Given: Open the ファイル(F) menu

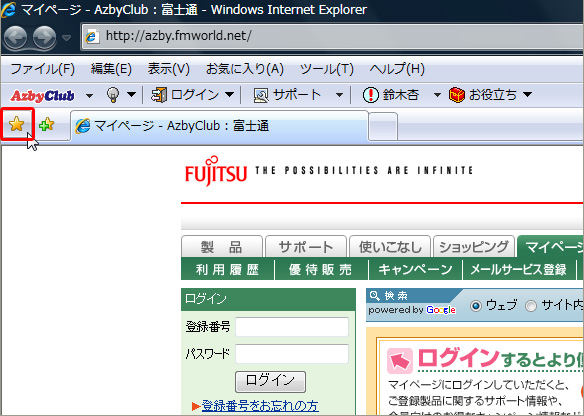Looking at the screenshot, I should 43,69.
